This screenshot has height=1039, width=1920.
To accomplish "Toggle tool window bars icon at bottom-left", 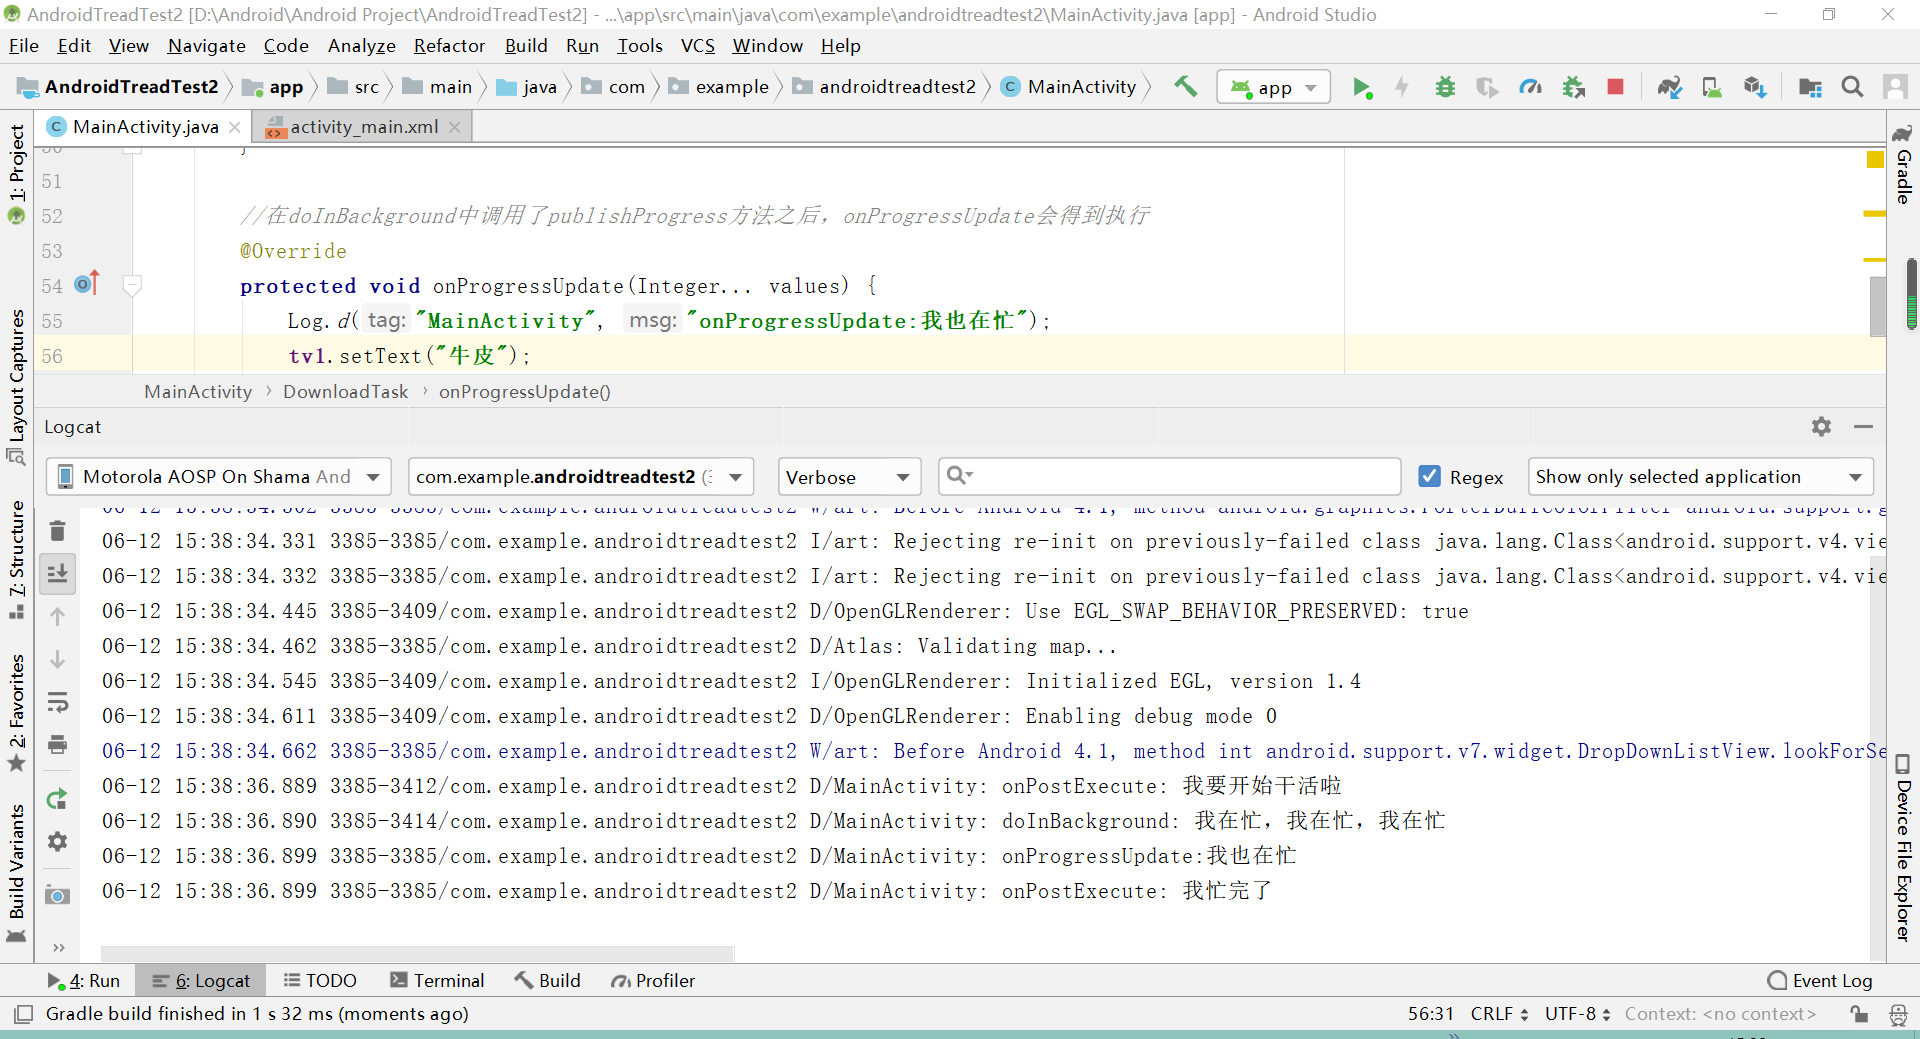I will pos(24,1014).
